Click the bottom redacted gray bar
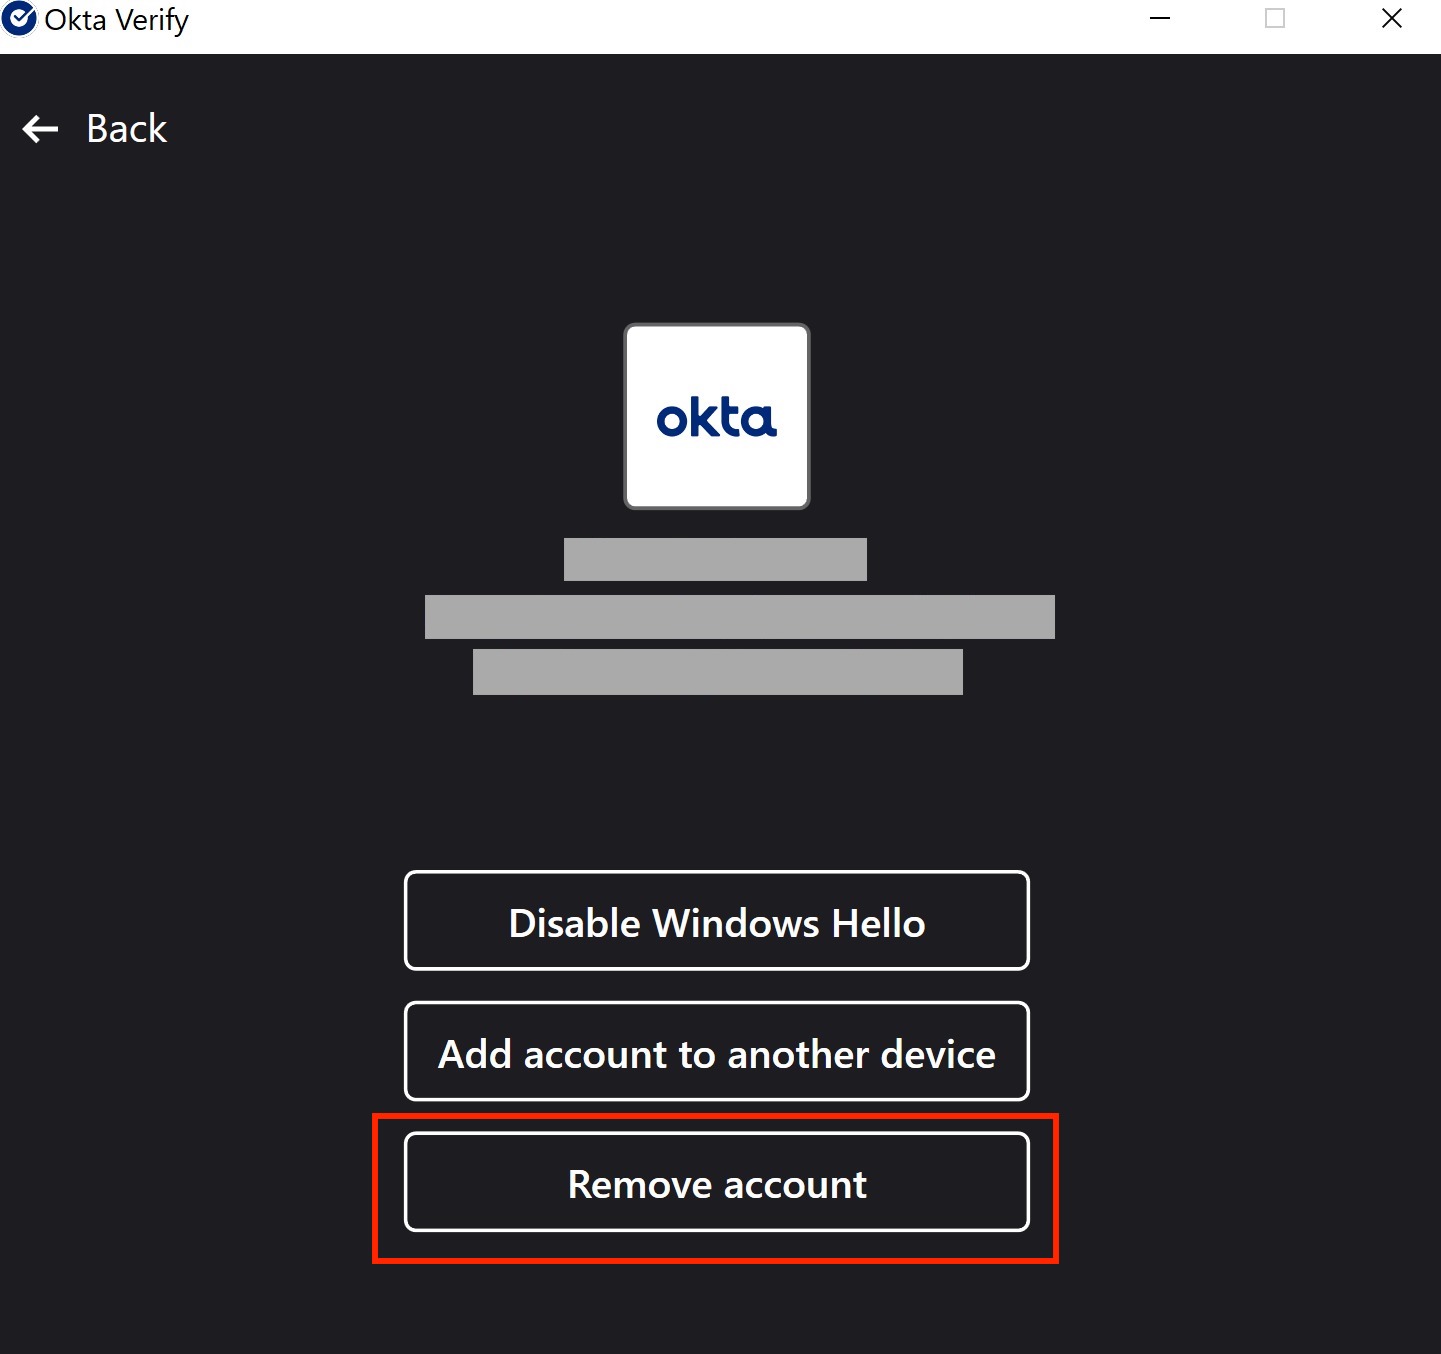The image size is (1441, 1354). click(717, 672)
